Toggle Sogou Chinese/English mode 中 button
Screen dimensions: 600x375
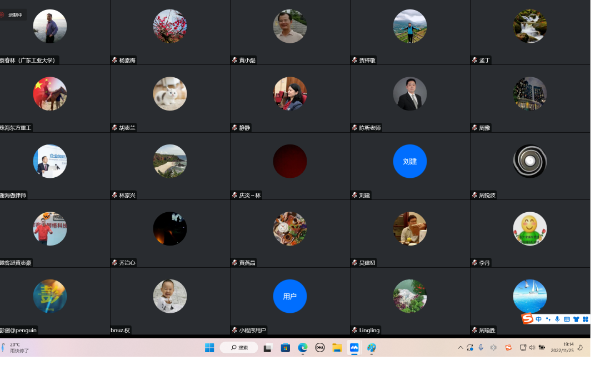538,319
